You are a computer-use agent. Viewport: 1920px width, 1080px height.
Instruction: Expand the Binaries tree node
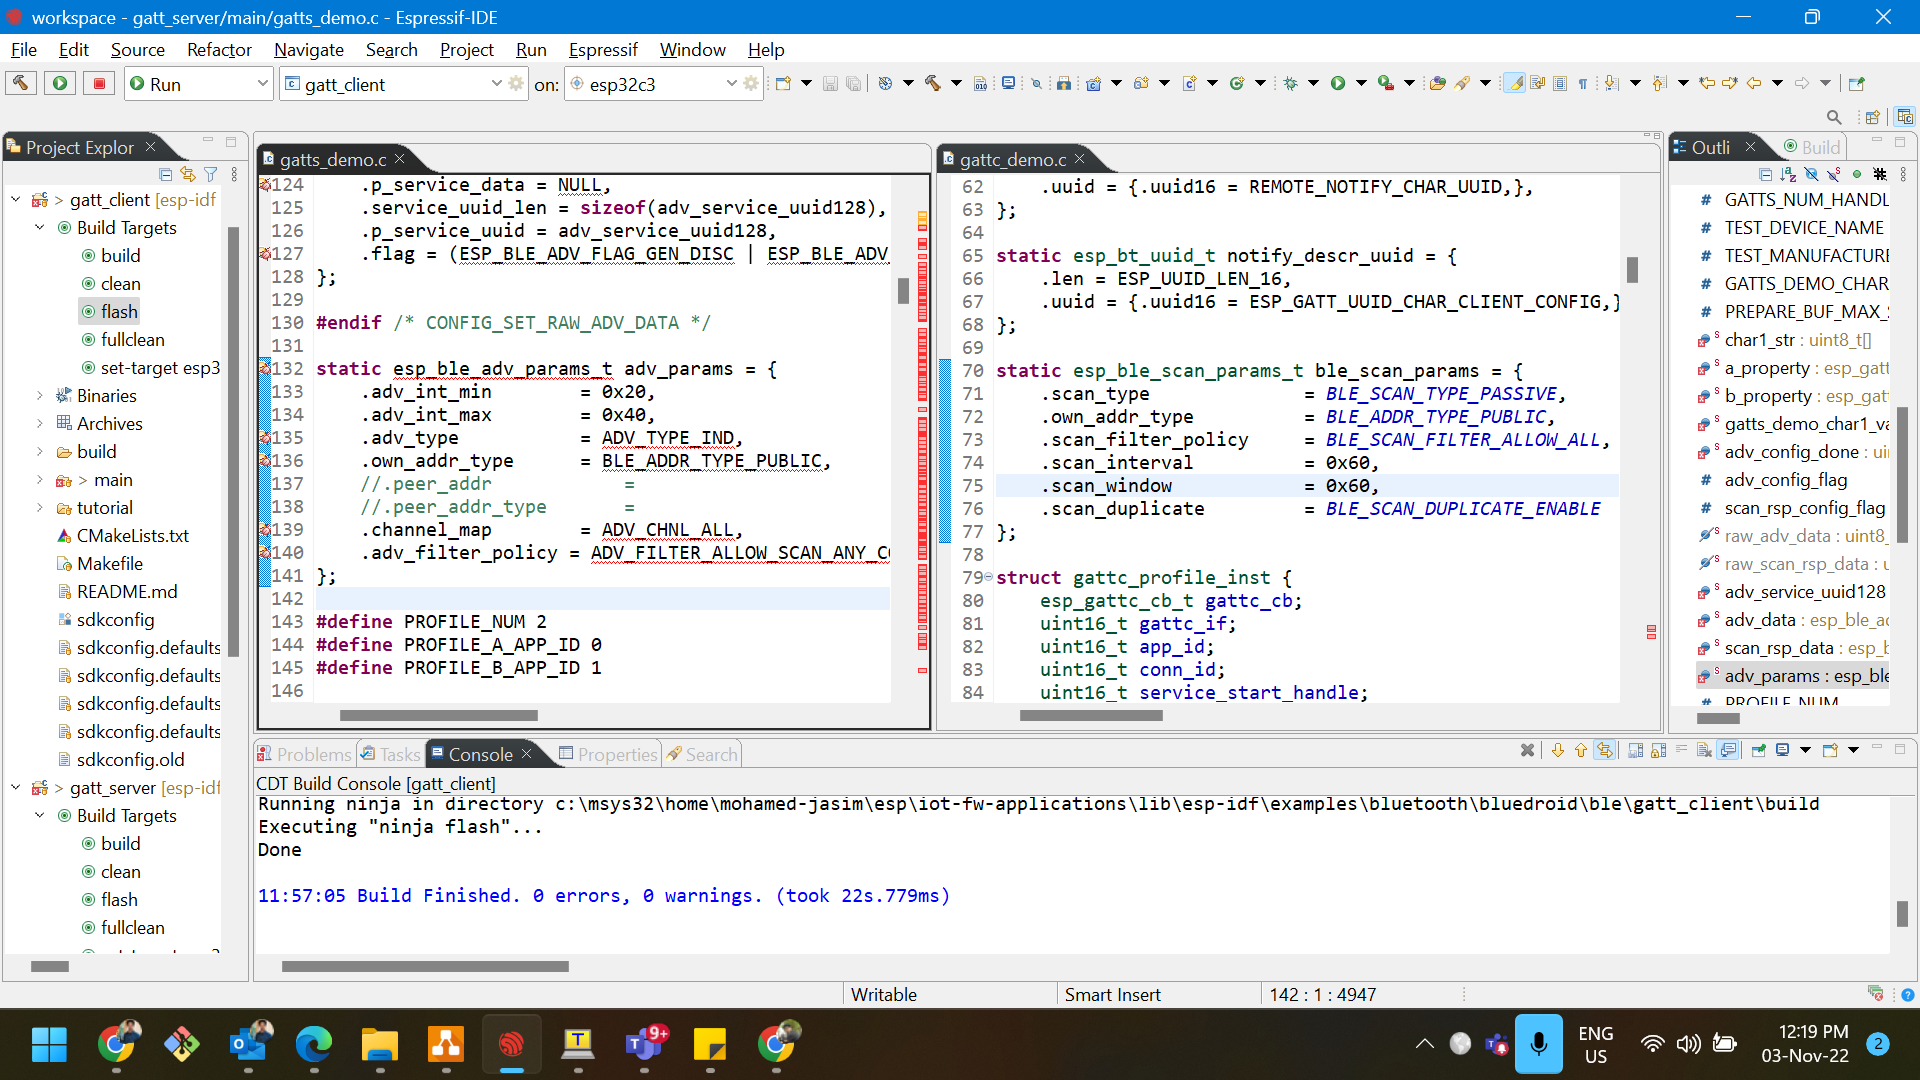(40, 396)
